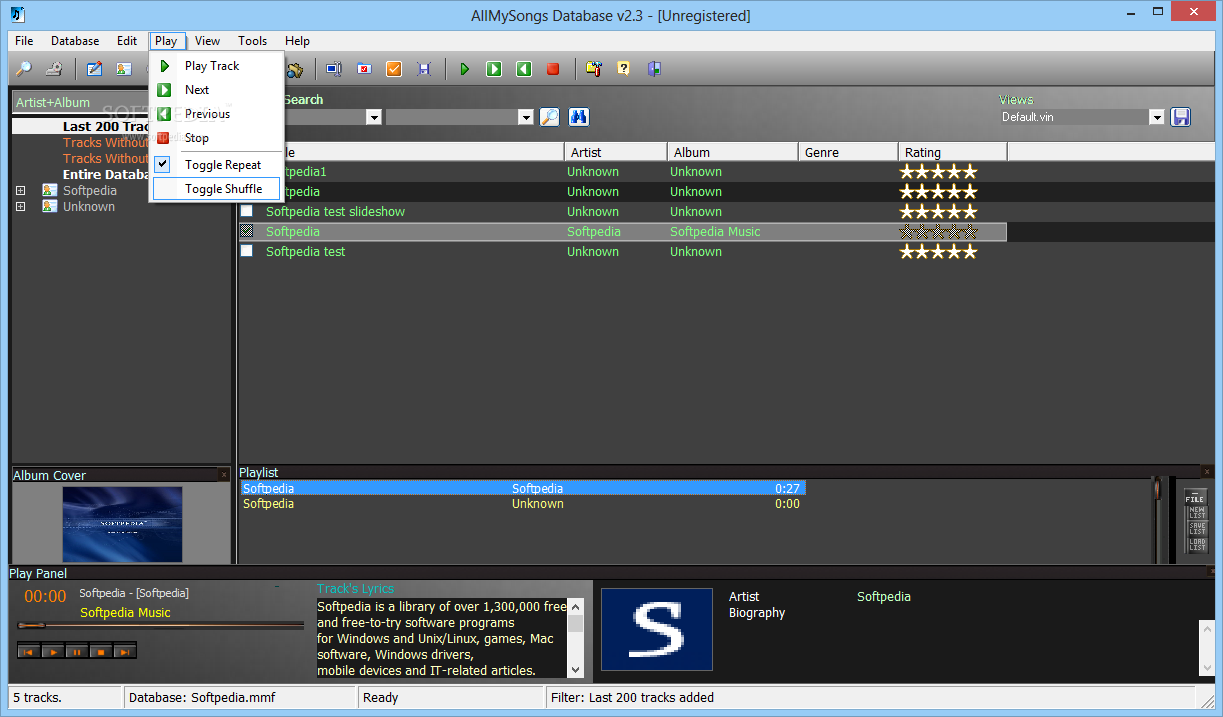Click the blue floppy-frame toolbar icon
This screenshot has width=1223, height=717.
coord(424,69)
